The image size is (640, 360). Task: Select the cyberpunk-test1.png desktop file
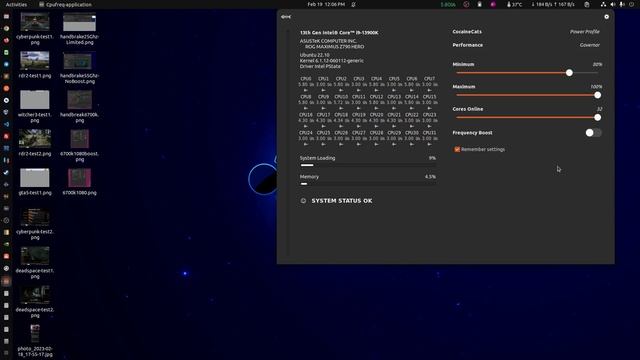click(35, 28)
